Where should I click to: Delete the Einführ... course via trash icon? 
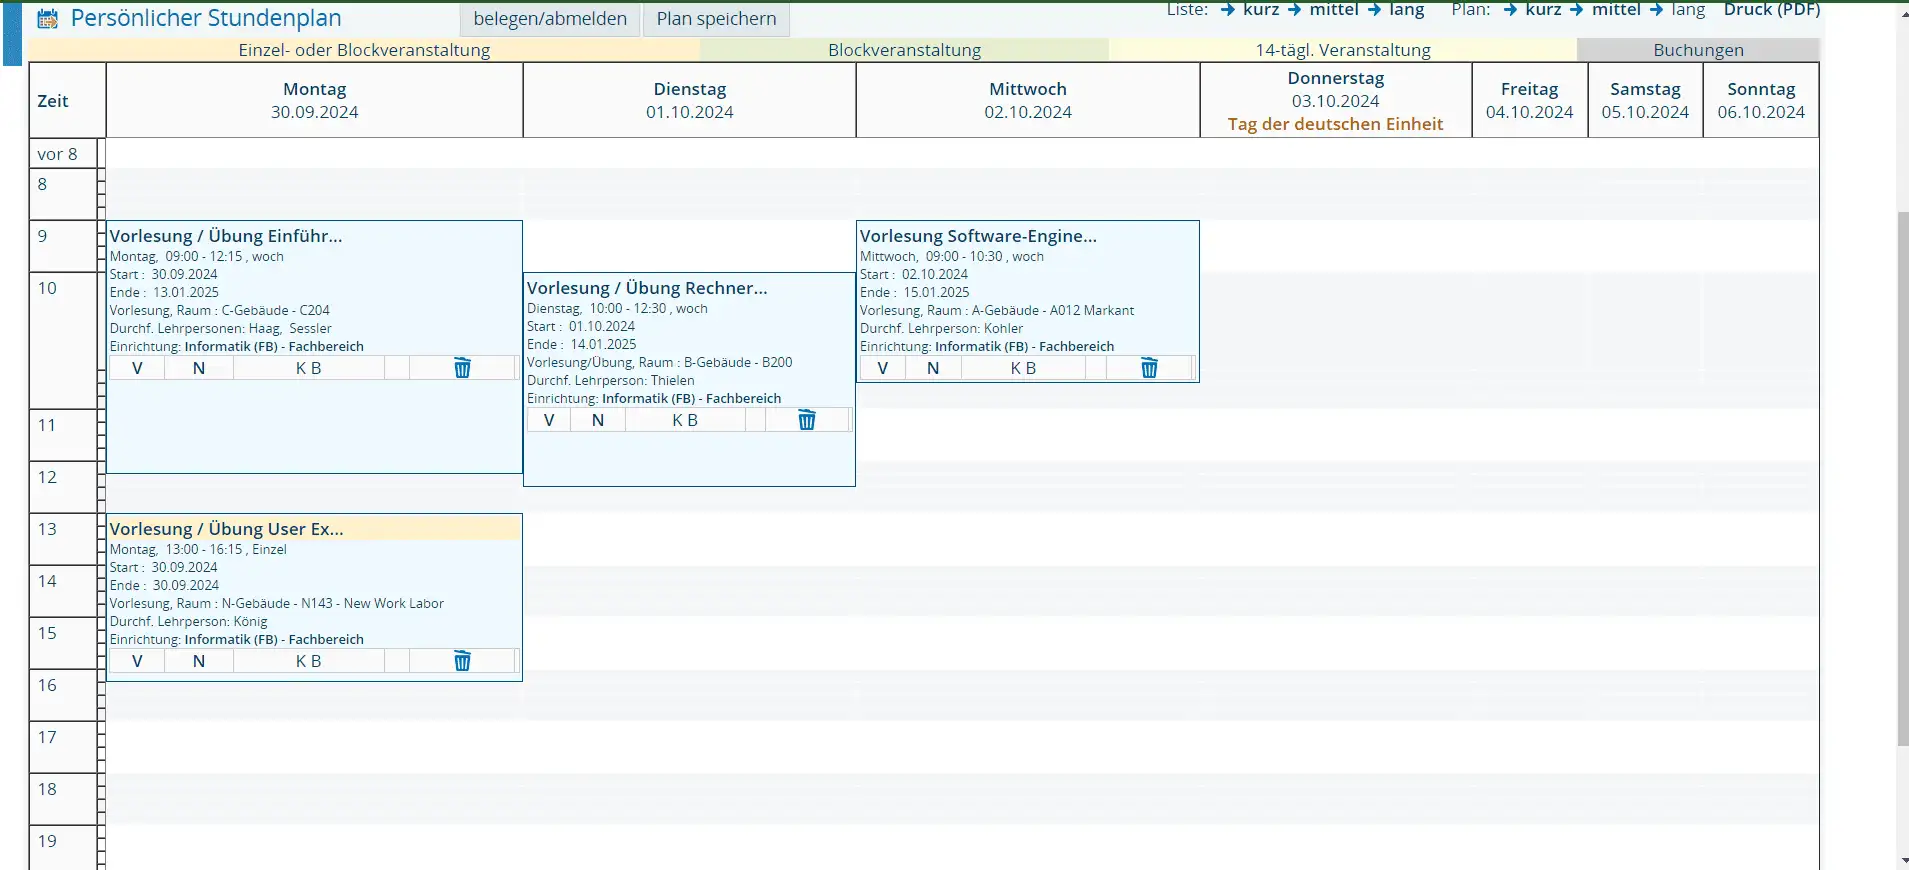click(x=462, y=368)
